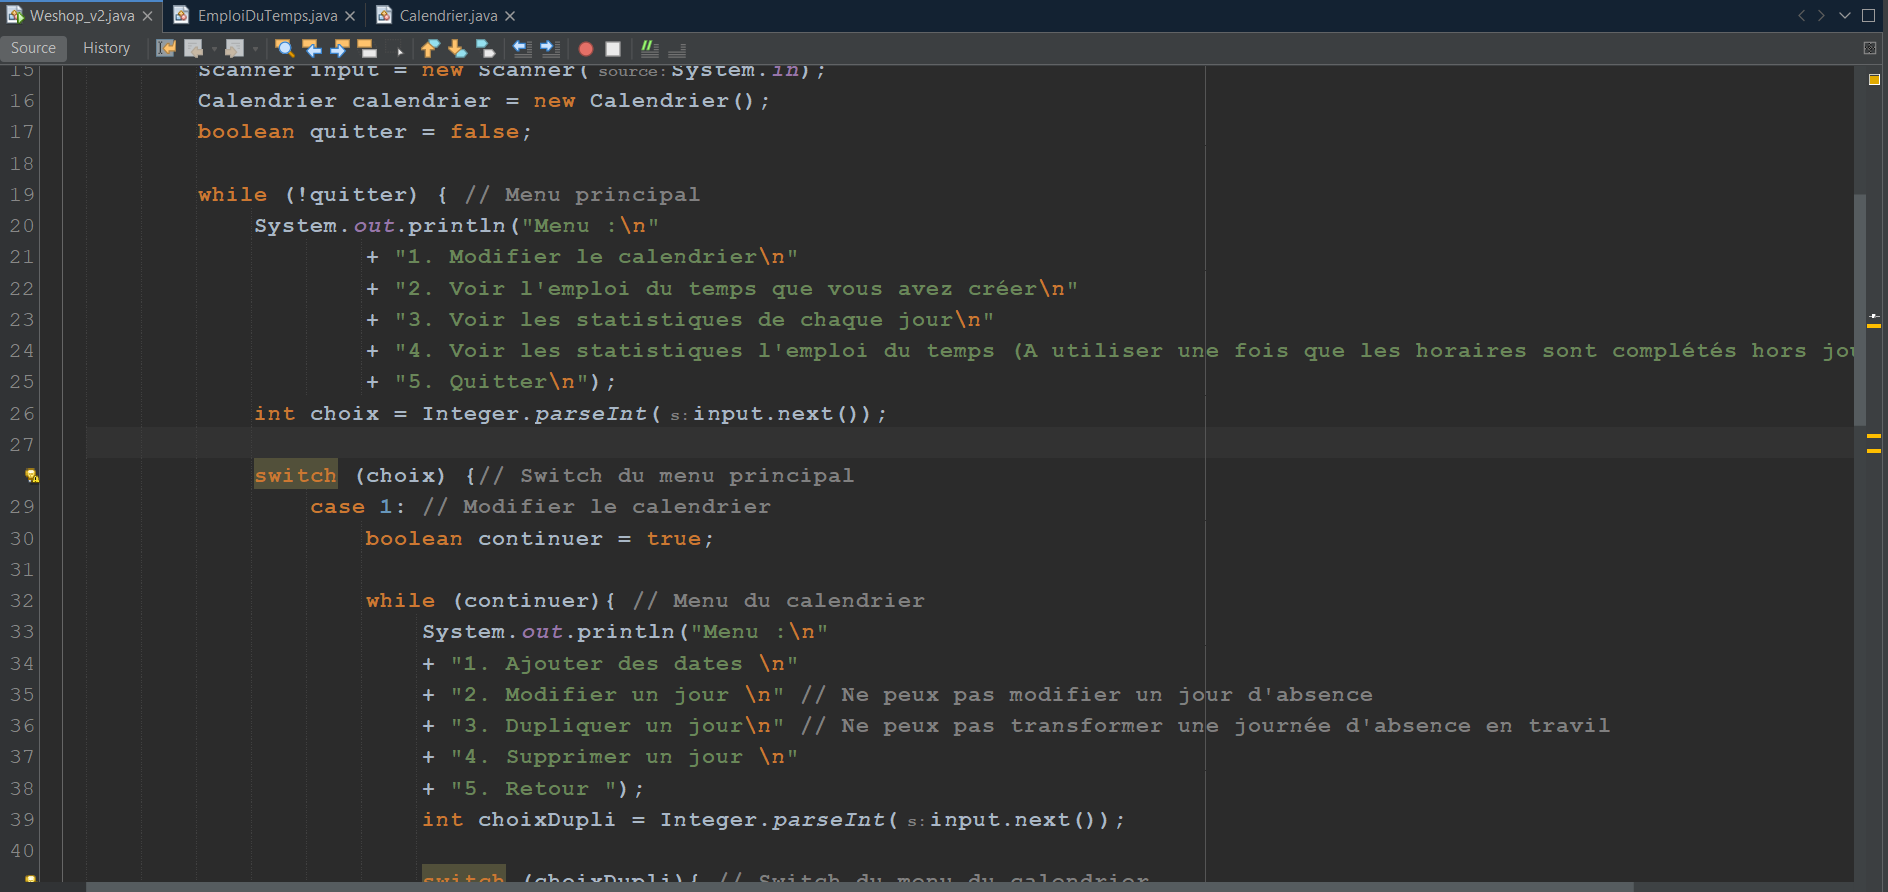Toggle highlight search in the editor toolbar
1888x892 pixels.
click(367, 48)
